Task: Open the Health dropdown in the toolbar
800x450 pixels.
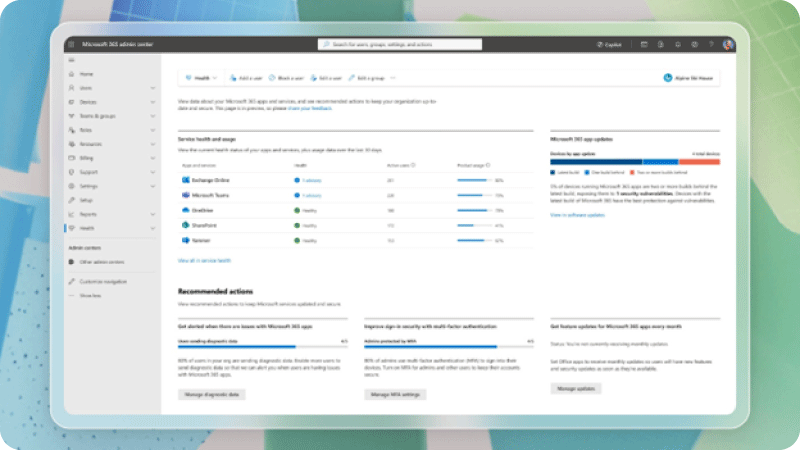Action: coord(201,78)
